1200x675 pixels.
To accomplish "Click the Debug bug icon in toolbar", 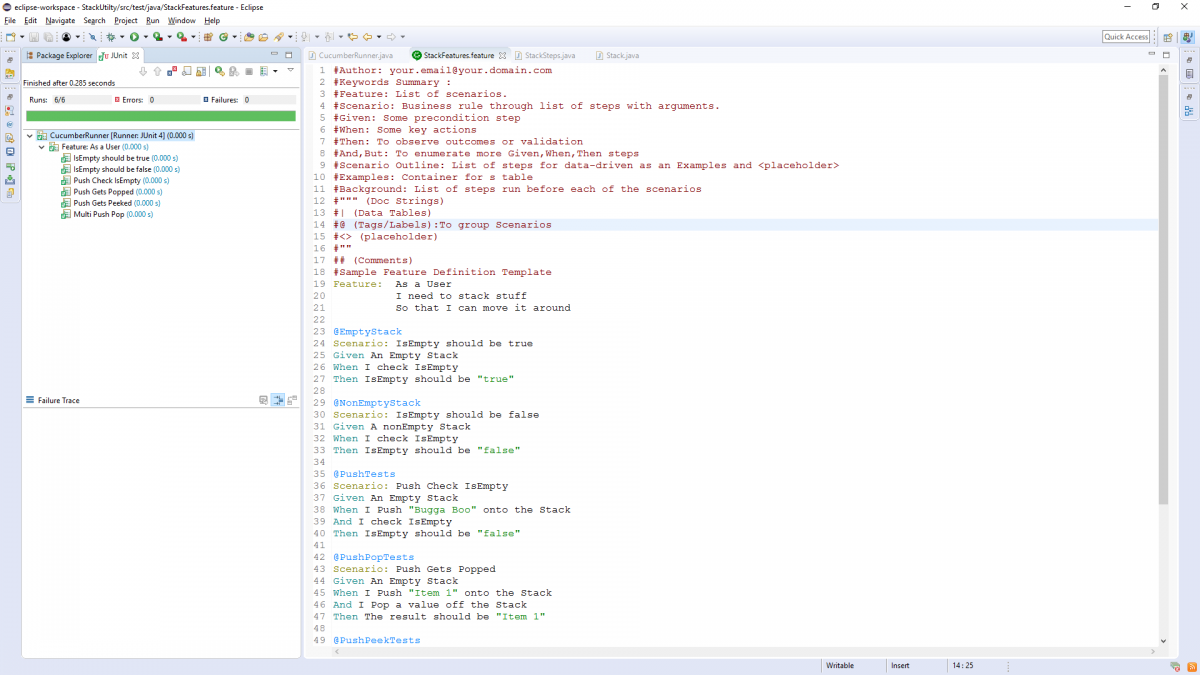I will [111, 36].
